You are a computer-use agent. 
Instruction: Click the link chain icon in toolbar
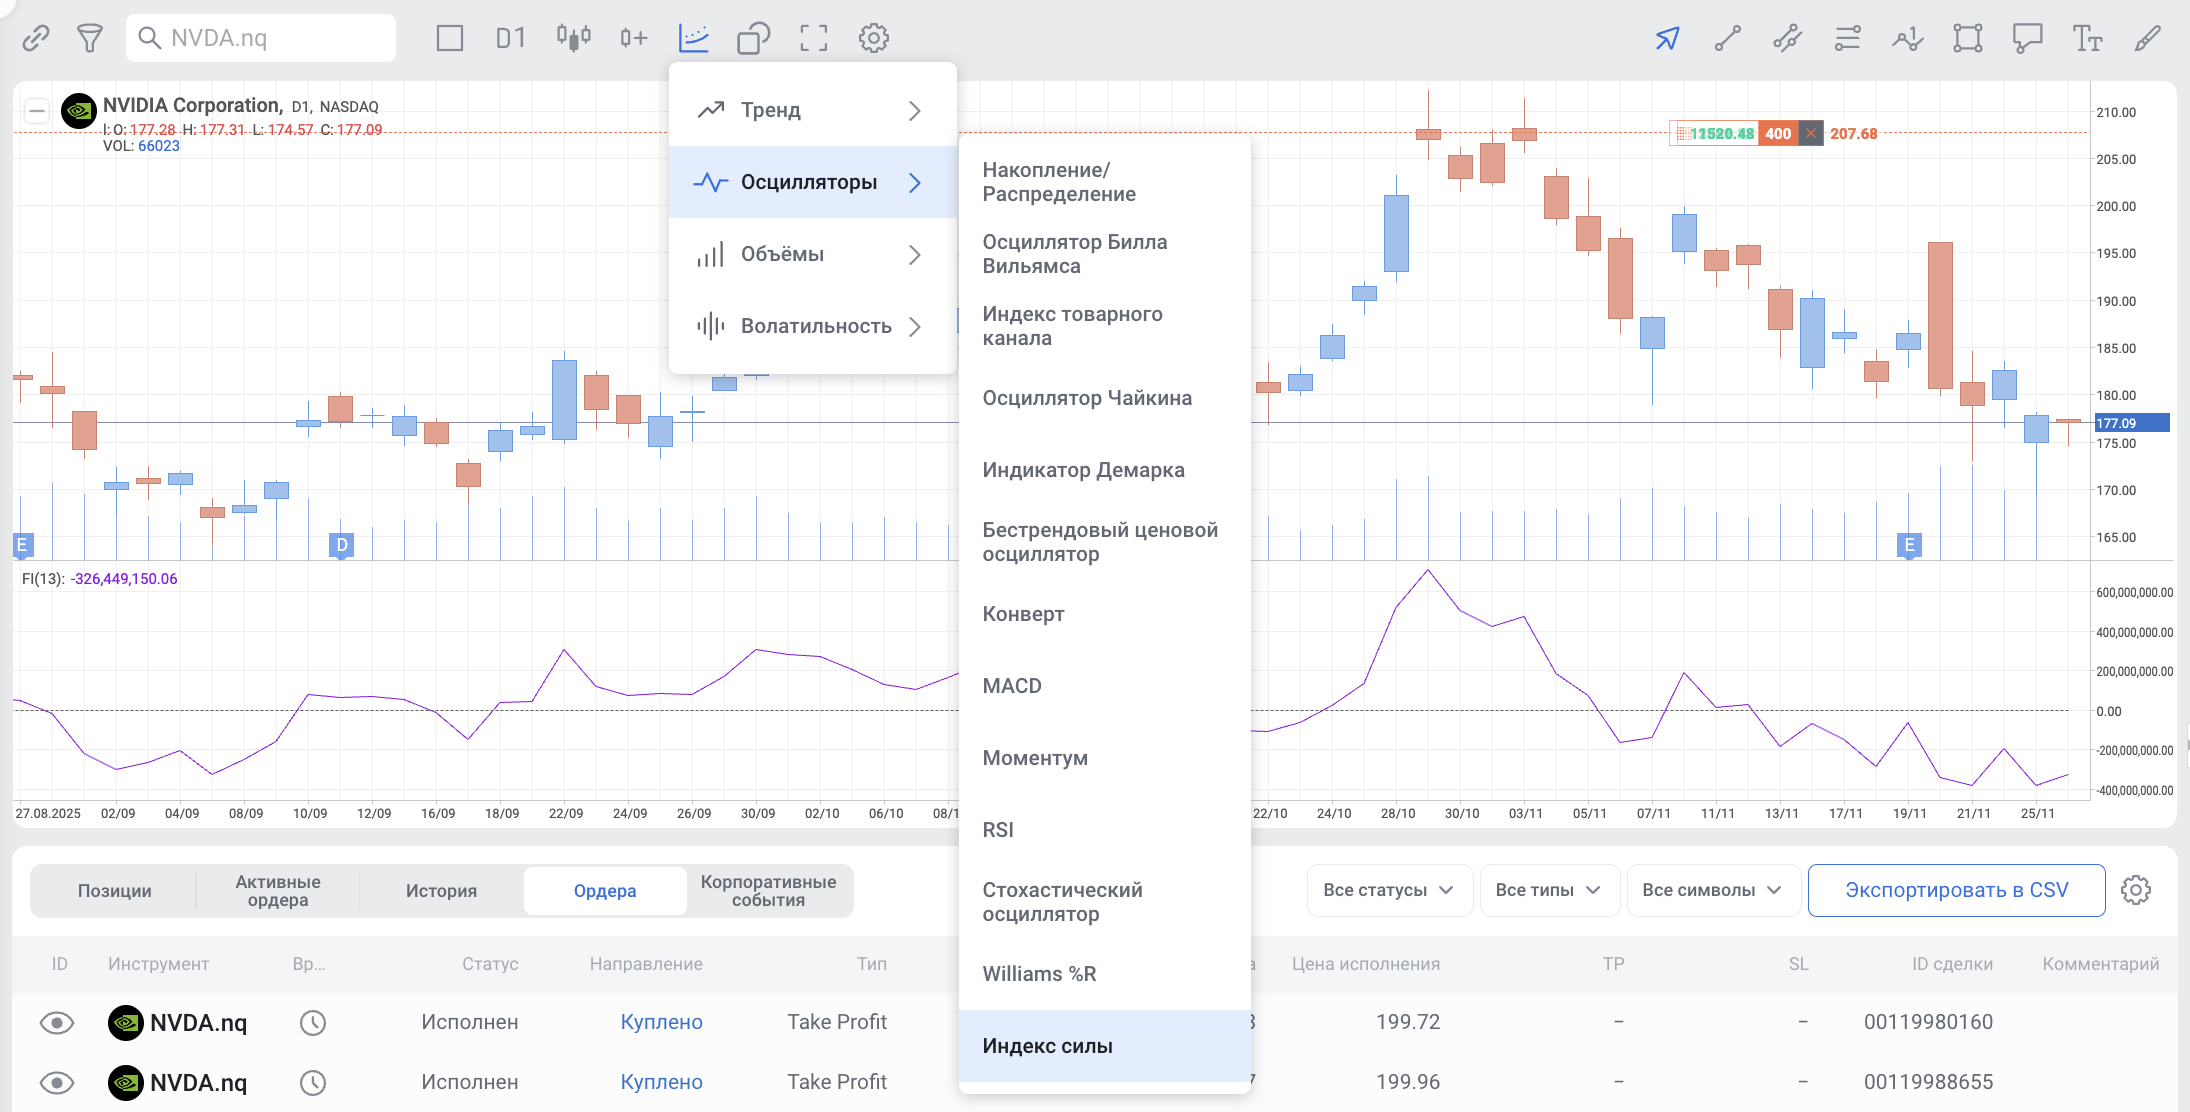point(36,38)
